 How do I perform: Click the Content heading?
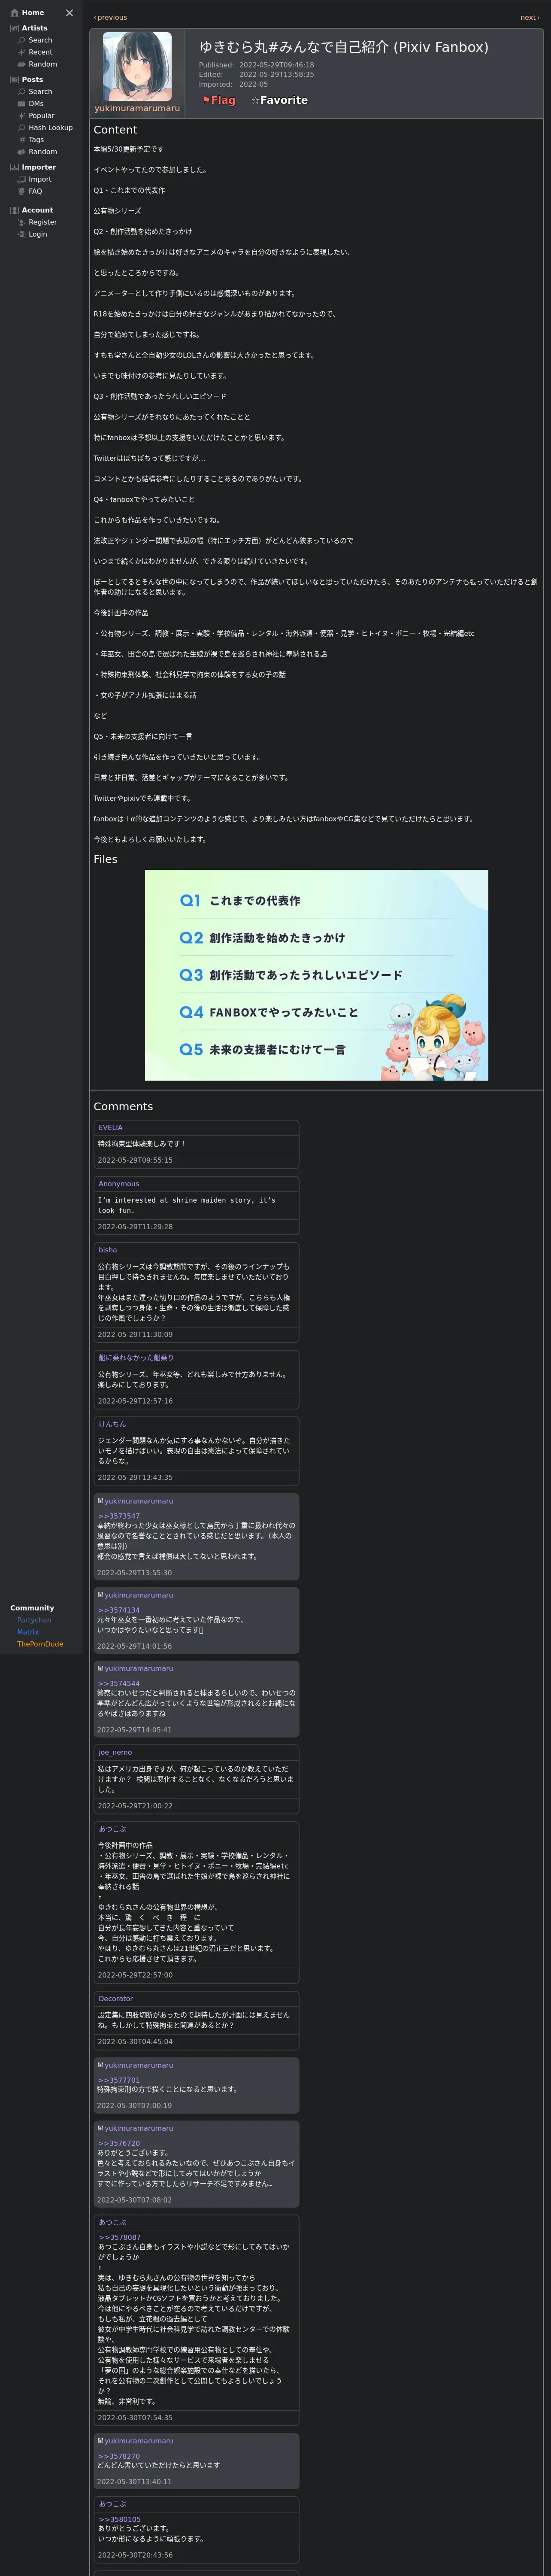115,130
